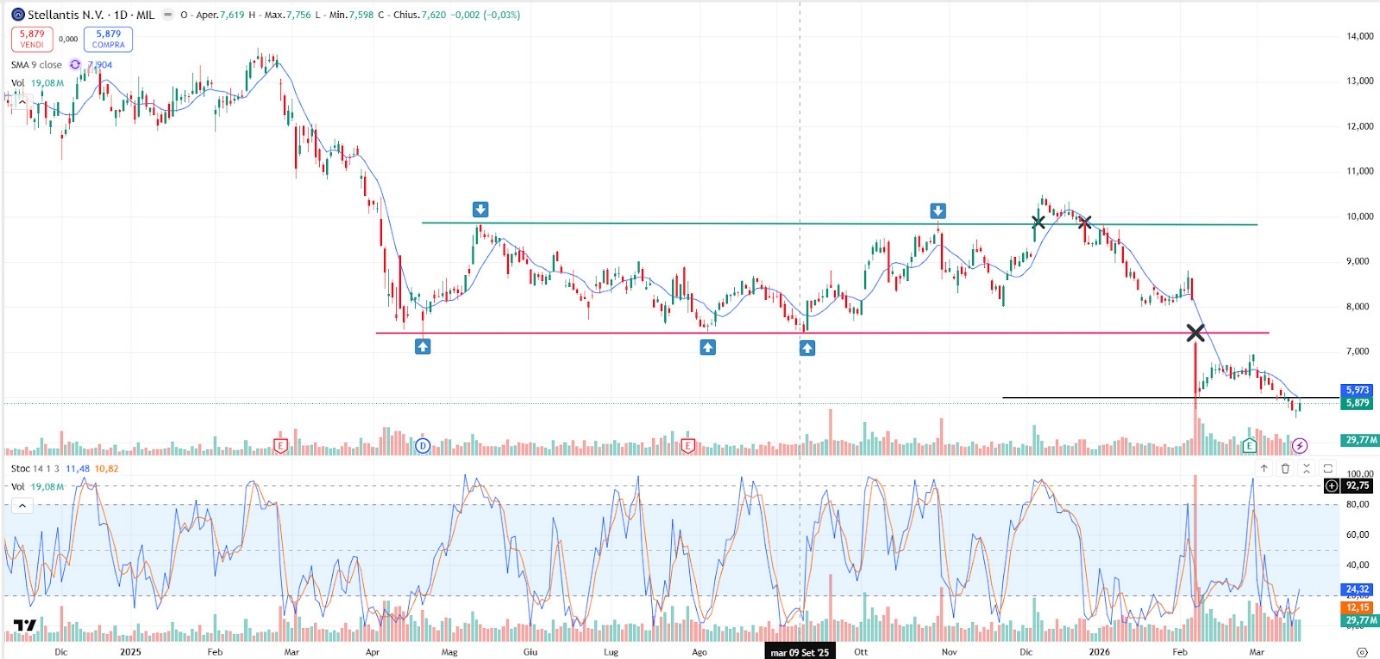
Task: Open the SMA 9 close indicator legend
Action: pyautogui.click(x=37, y=65)
